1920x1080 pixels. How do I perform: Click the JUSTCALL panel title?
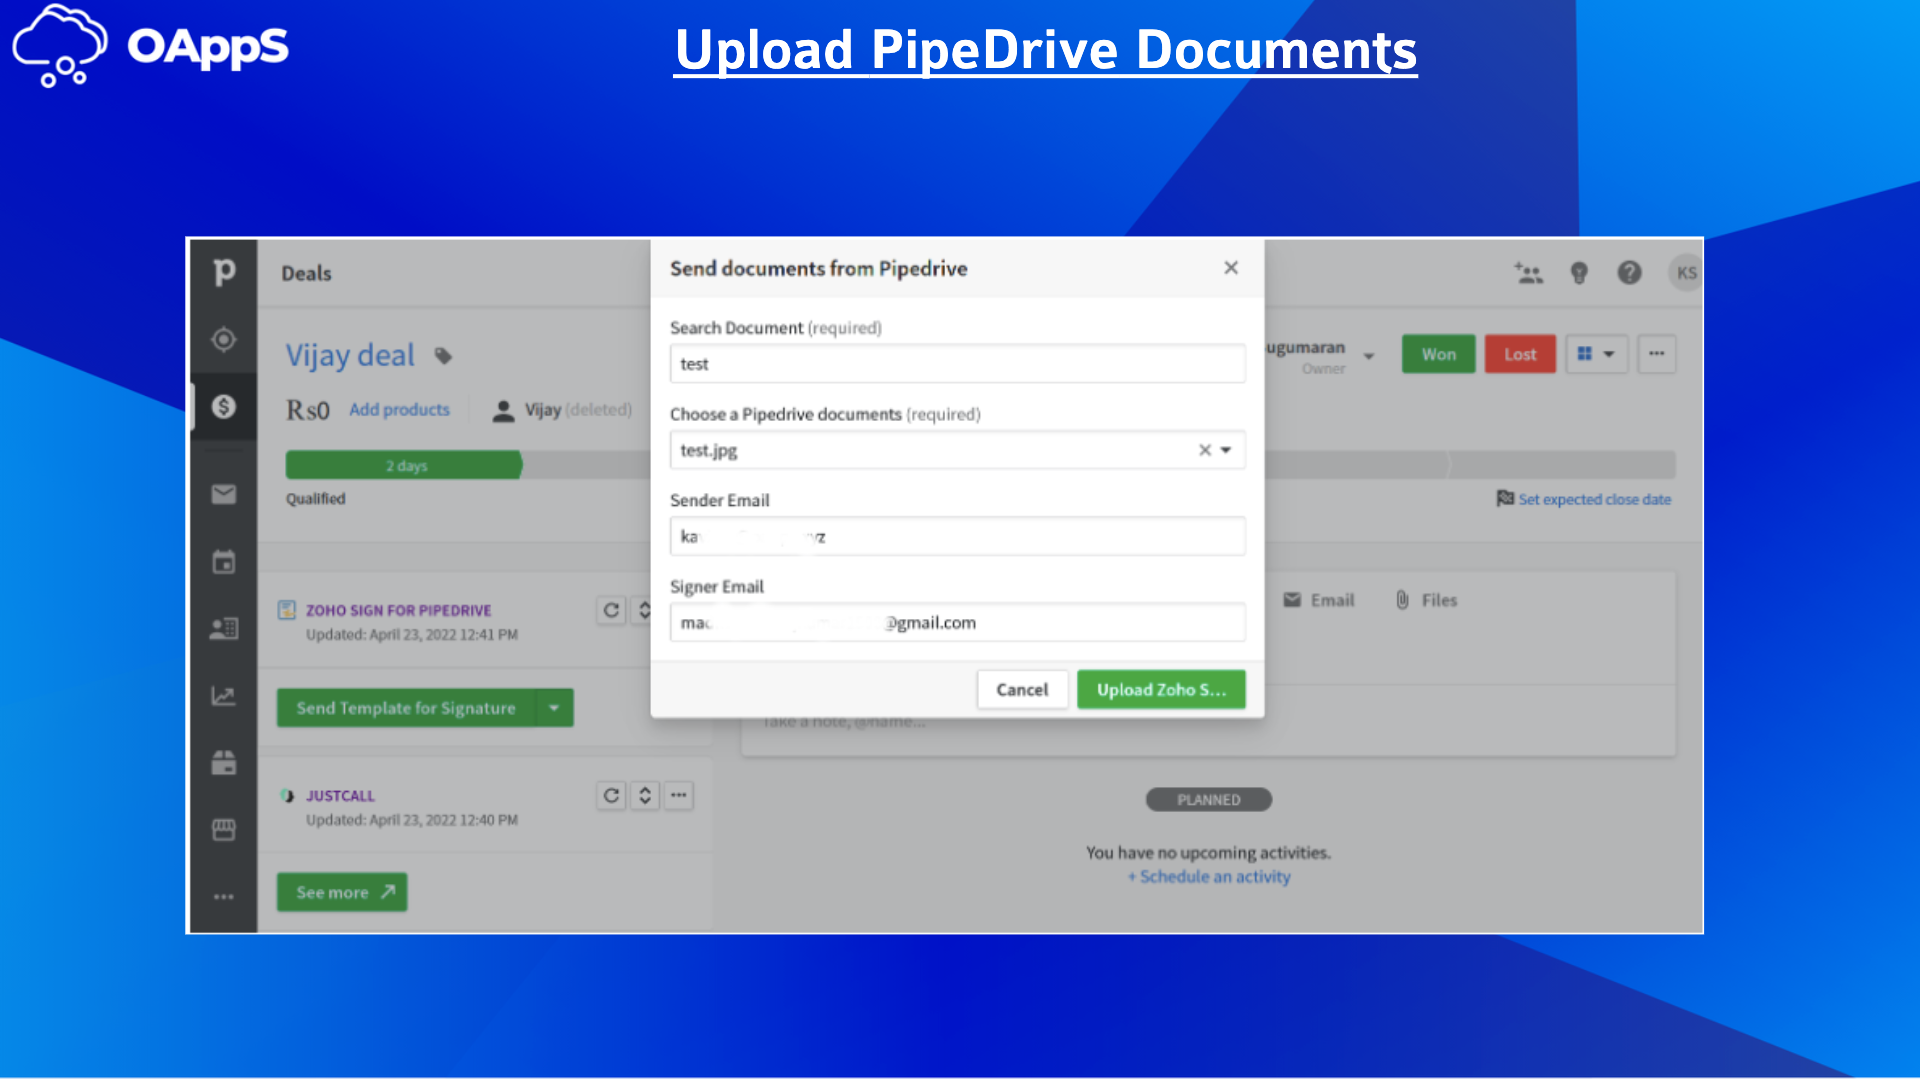point(340,796)
